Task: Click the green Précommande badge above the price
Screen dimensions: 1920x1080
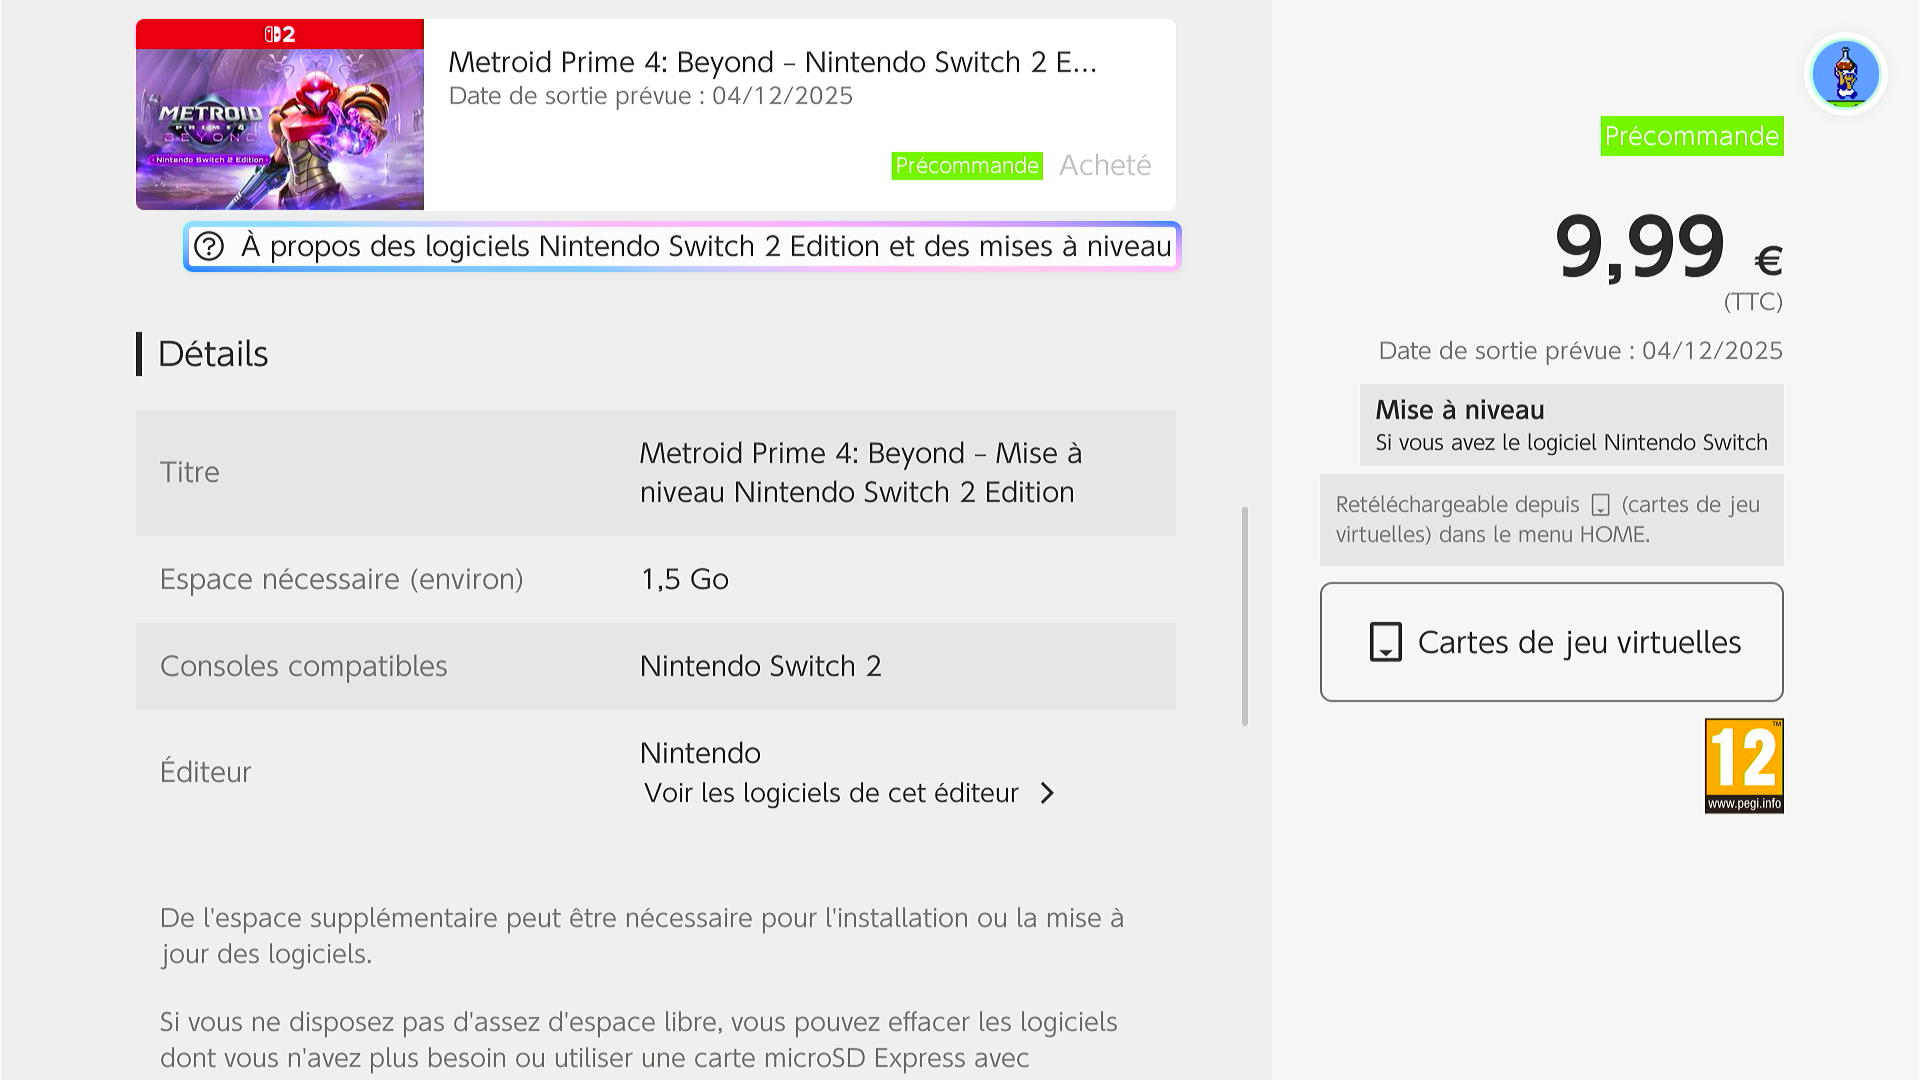Action: [1691, 136]
